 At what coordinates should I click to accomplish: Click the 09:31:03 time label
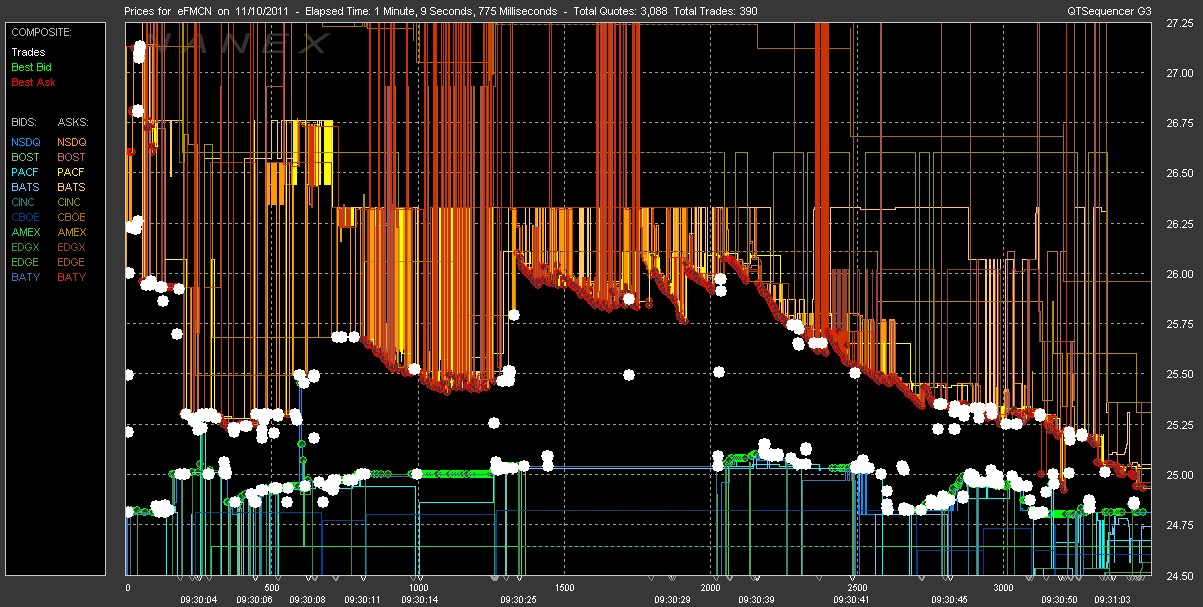click(x=1114, y=599)
